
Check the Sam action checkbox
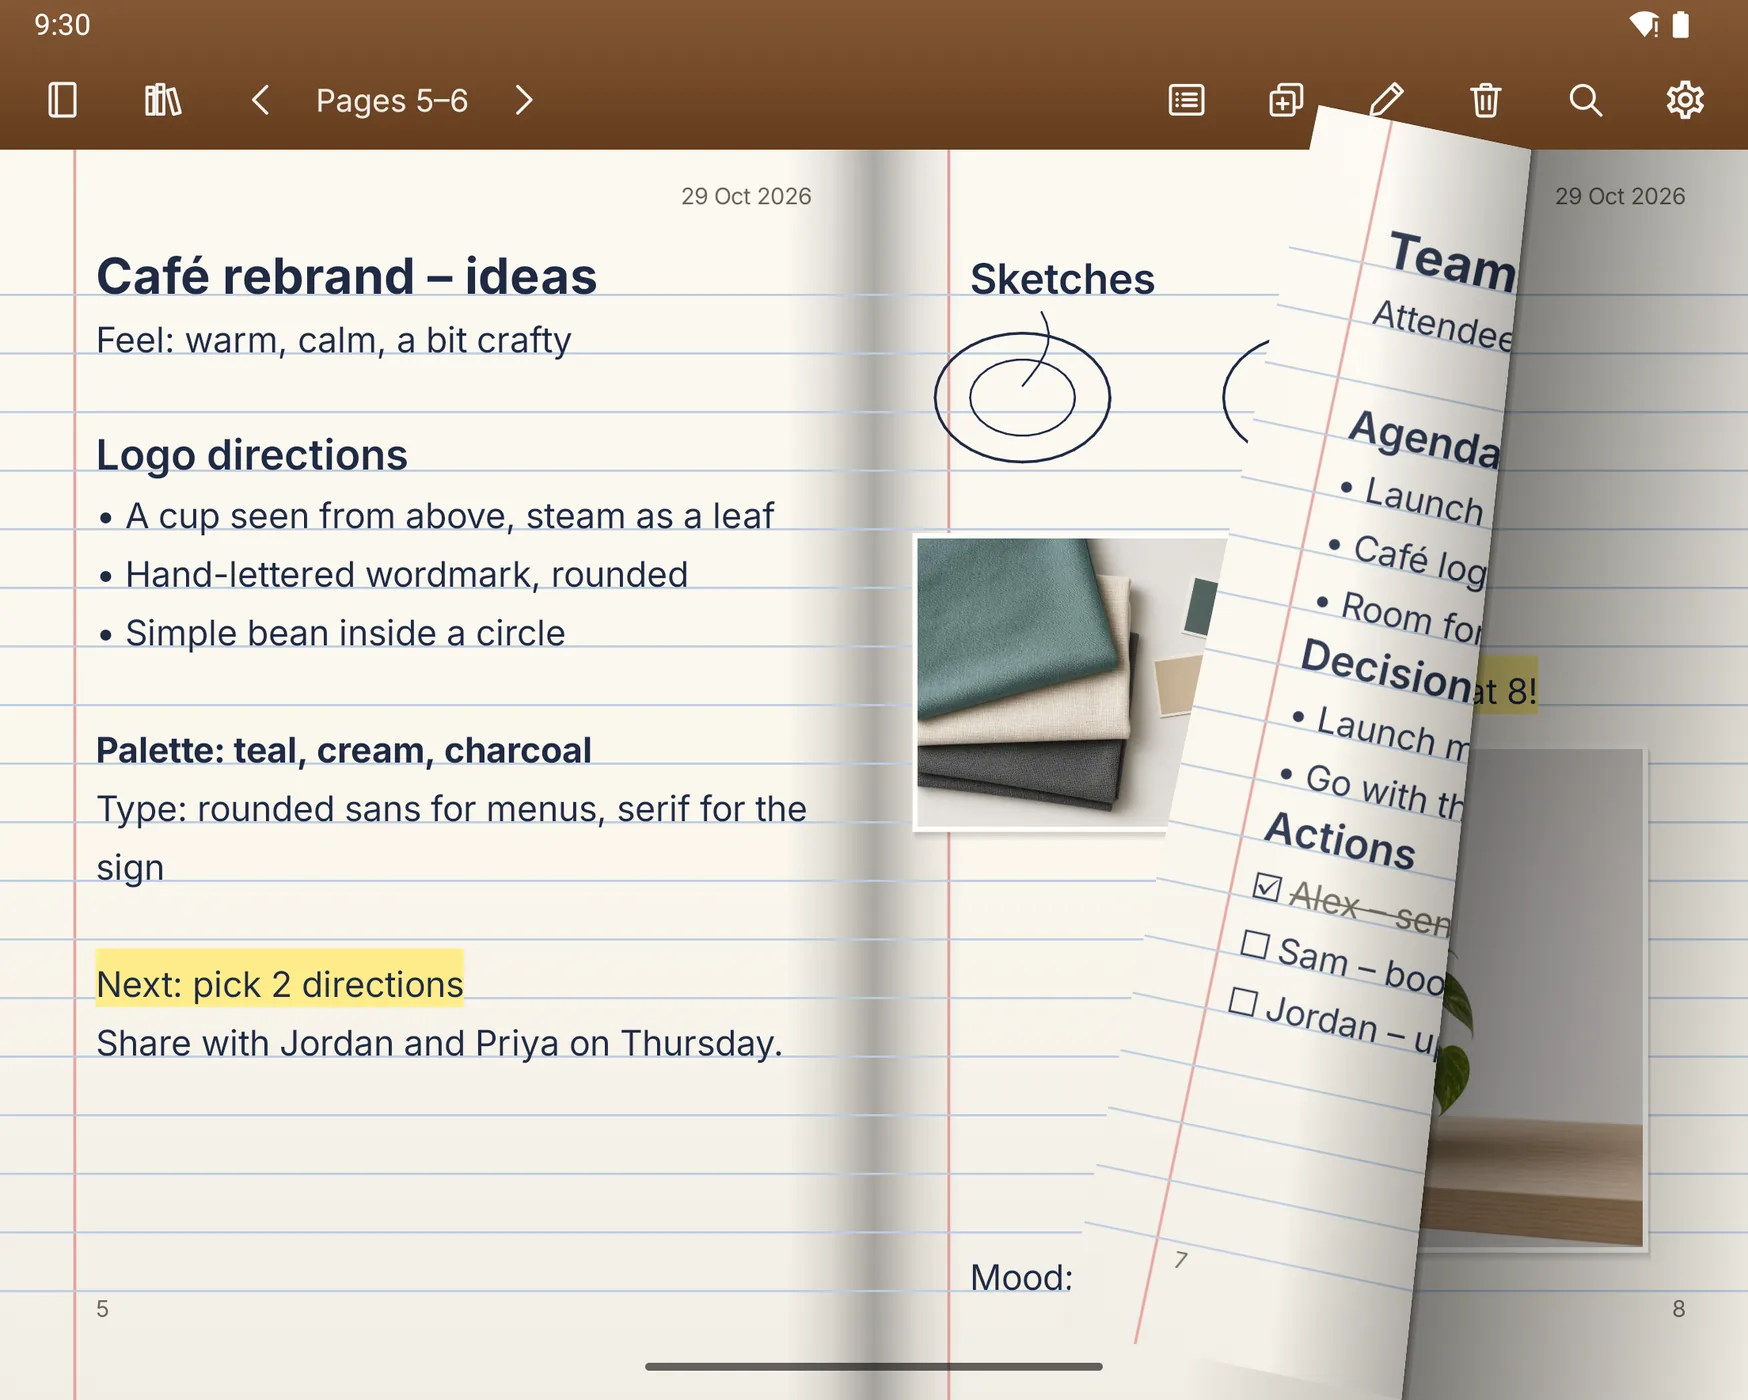click(x=1255, y=944)
